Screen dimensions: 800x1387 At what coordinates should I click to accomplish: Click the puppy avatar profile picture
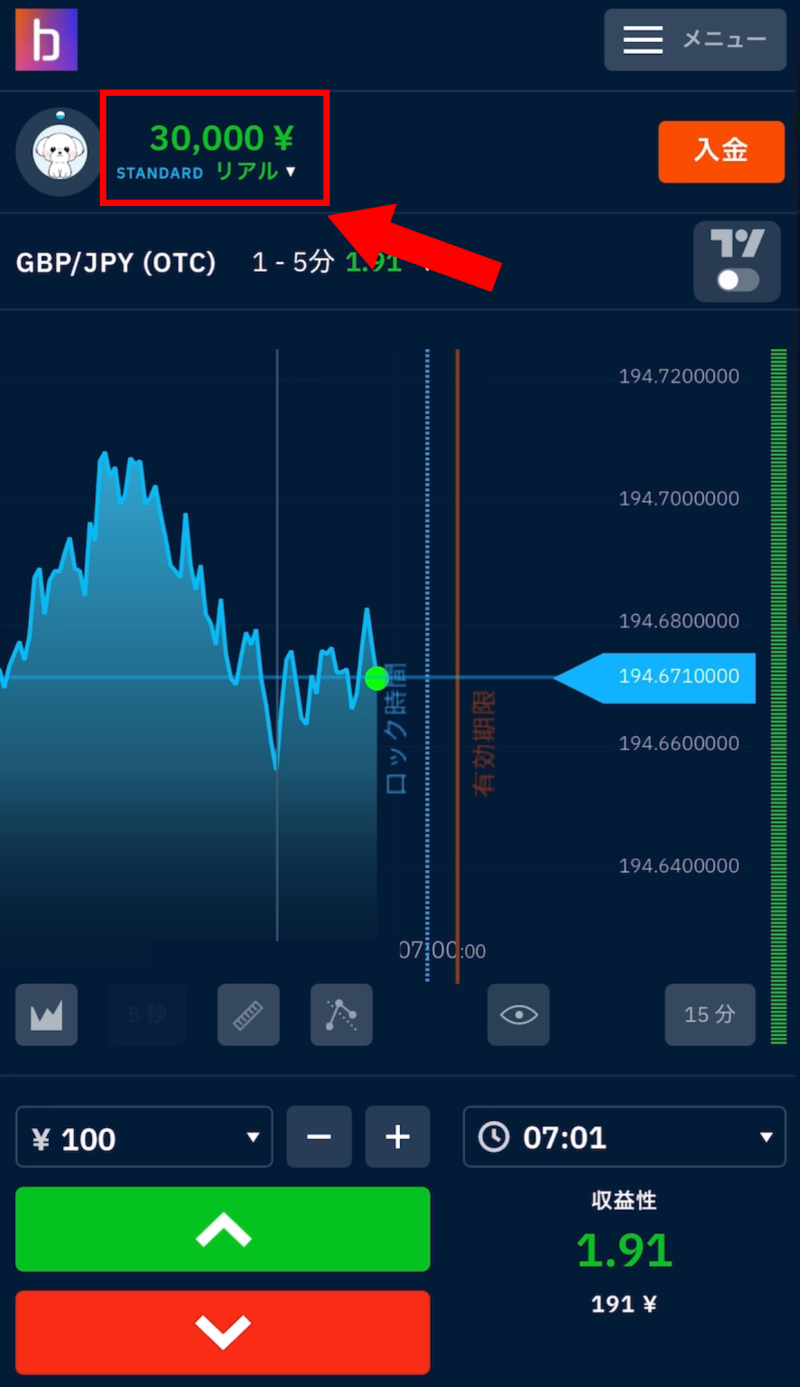(x=58, y=151)
